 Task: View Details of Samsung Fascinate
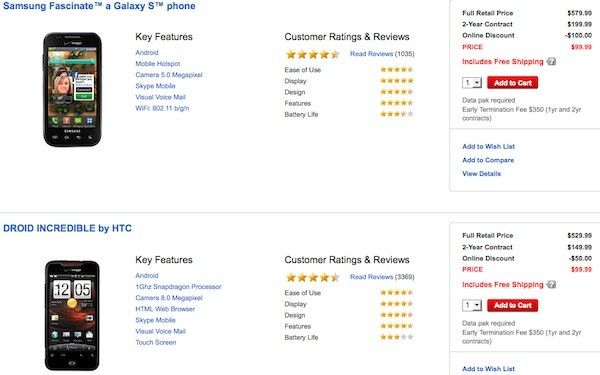[x=481, y=174]
